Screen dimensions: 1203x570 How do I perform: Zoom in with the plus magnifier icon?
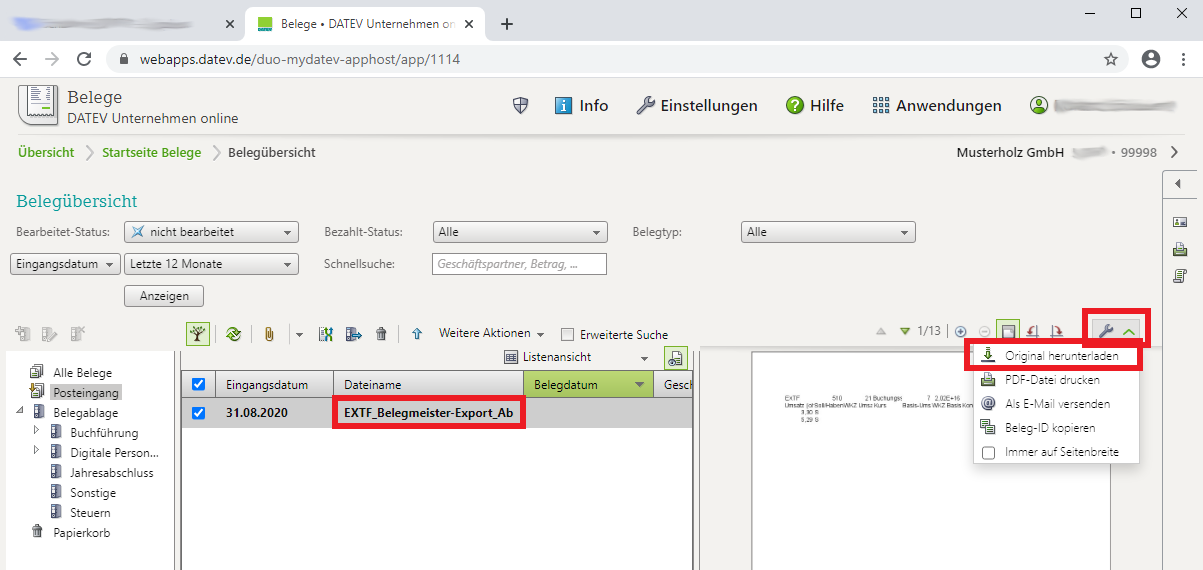click(x=961, y=331)
